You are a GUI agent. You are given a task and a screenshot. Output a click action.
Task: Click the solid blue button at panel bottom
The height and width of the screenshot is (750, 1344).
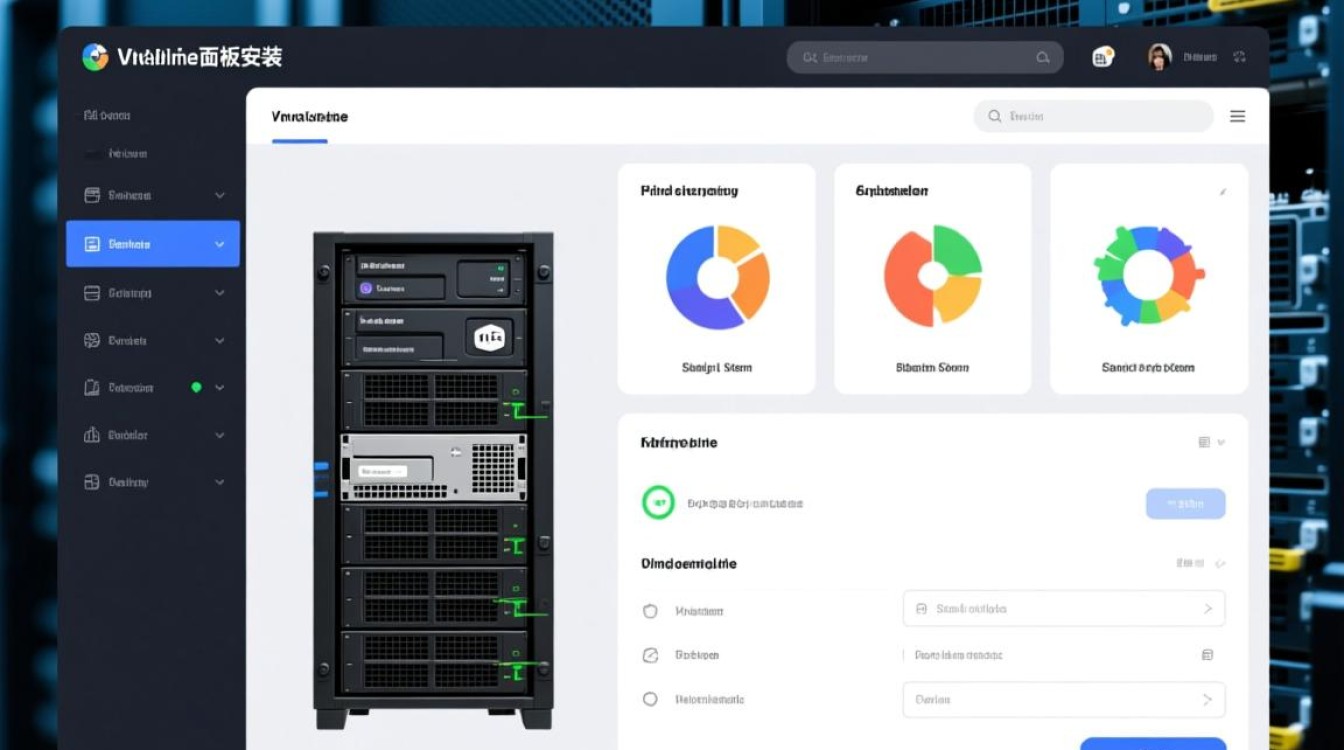point(1152,743)
